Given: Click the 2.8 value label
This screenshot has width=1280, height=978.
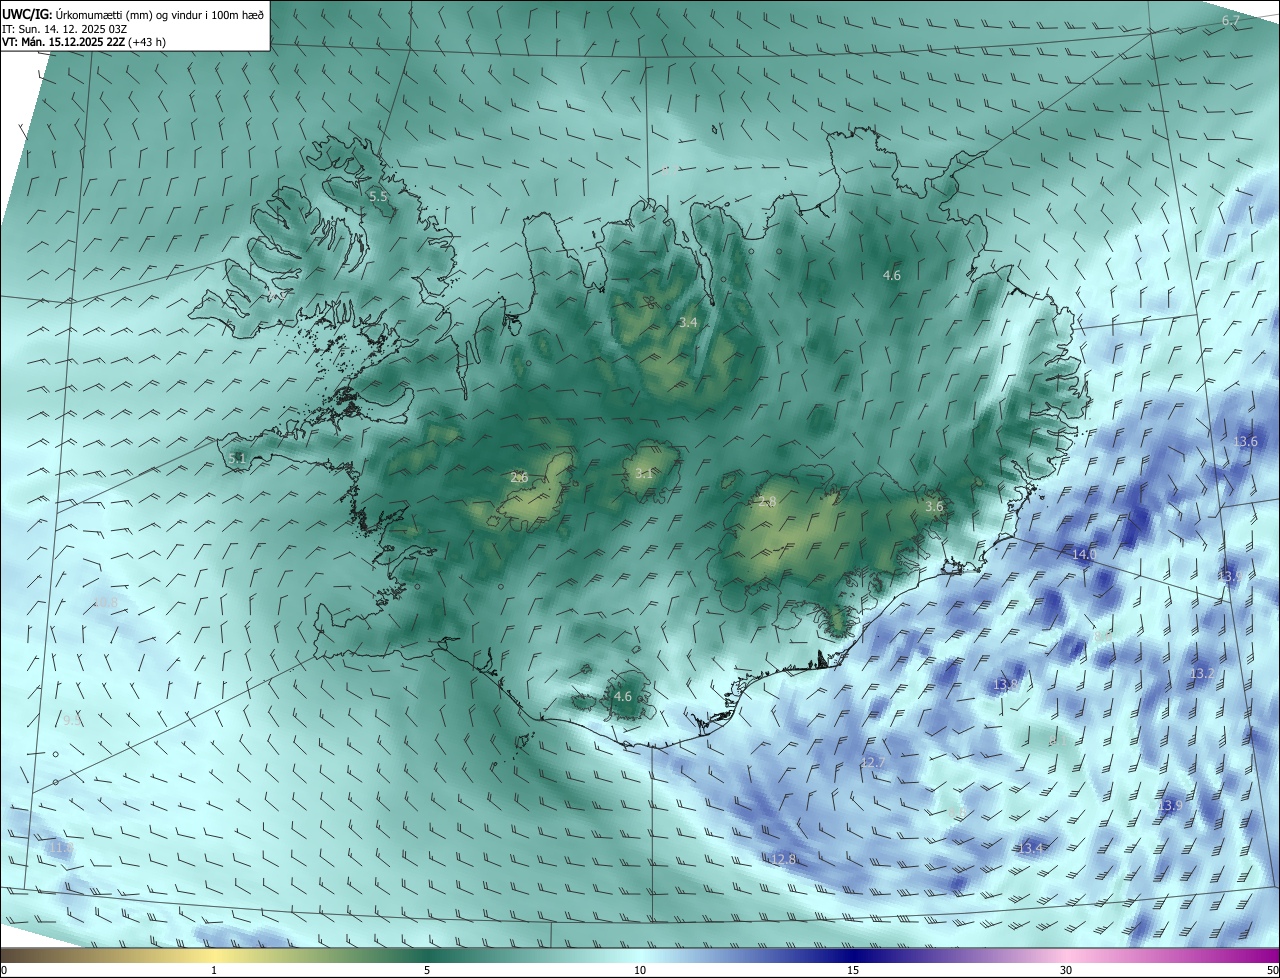Looking at the screenshot, I should click(x=768, y=502).
